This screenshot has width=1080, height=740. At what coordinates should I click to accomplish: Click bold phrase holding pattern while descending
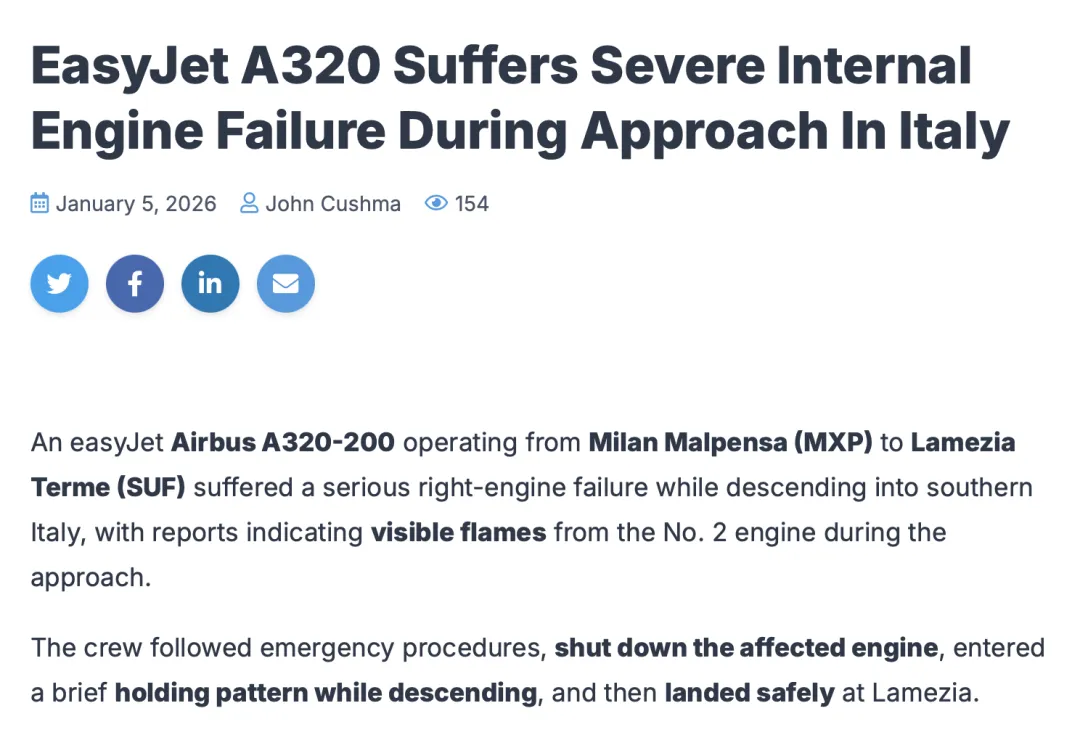pyautogui.click(x=326, y=692)
